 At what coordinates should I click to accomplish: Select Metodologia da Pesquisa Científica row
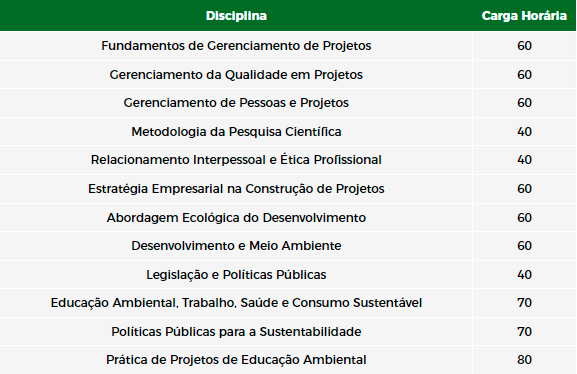[x=288, y=131]
